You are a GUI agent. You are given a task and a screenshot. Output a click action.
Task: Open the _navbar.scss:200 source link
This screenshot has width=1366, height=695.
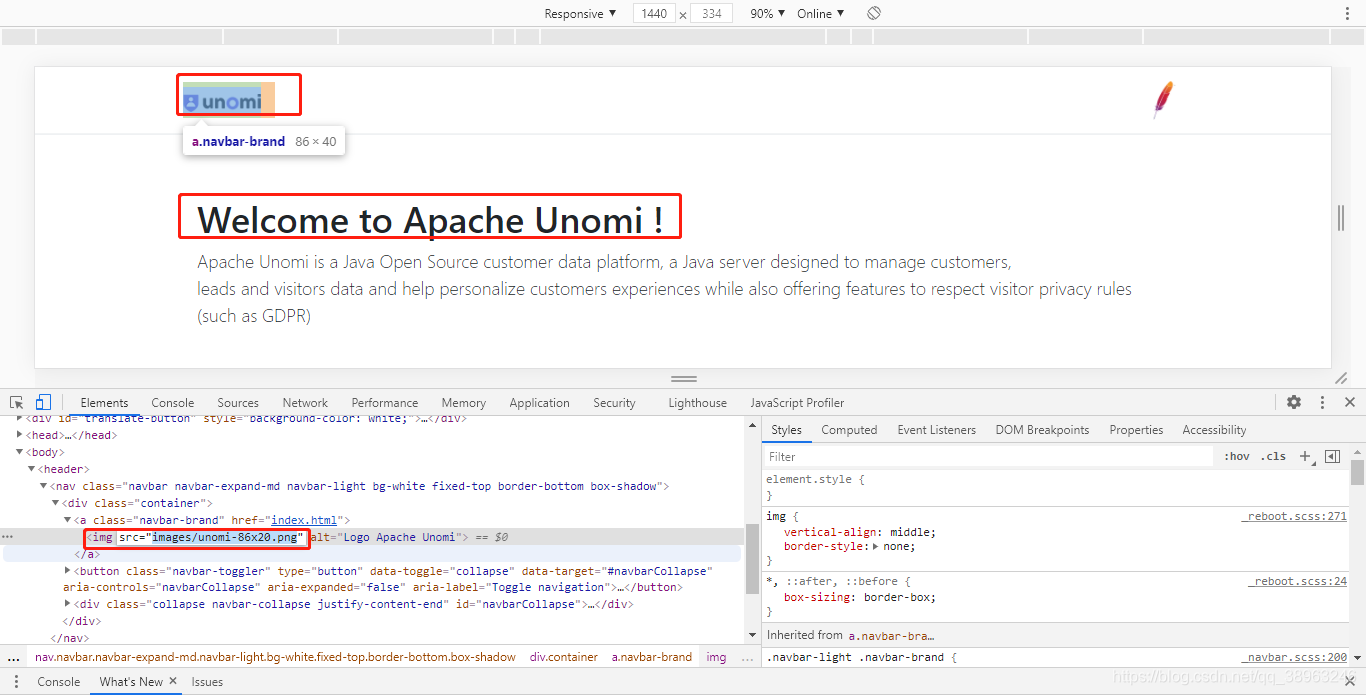tap(1295, 657)
